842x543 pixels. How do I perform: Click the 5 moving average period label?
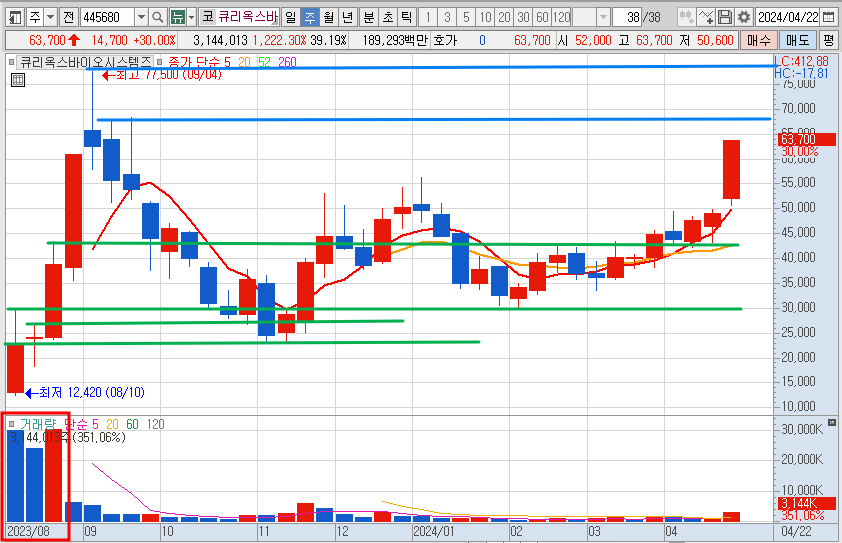(x=227, y=62)
